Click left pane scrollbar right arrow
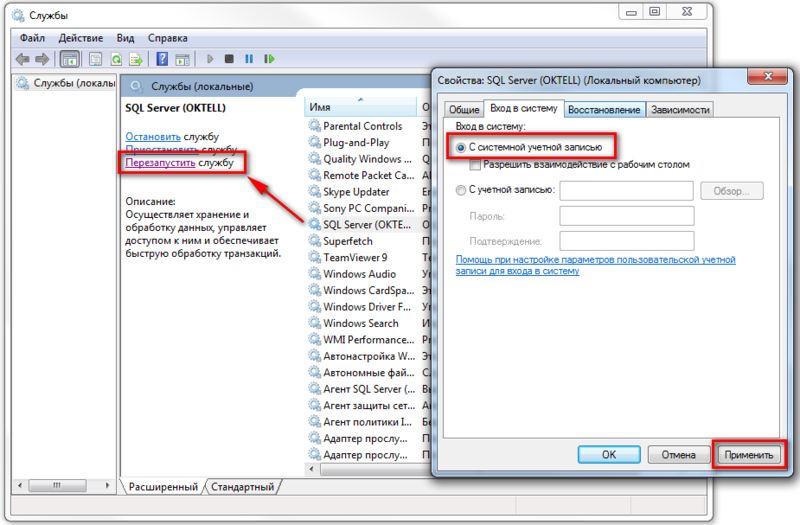The height and width of the screenshot is (525, 800). (x=107, y=485)
